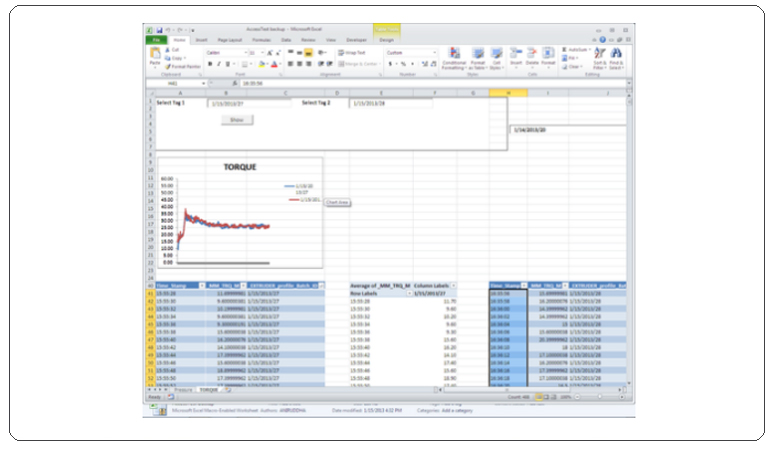Viewport: 770px width, 450px height.
Task: Toggle Center horizontal alignment
Action: 299,64
